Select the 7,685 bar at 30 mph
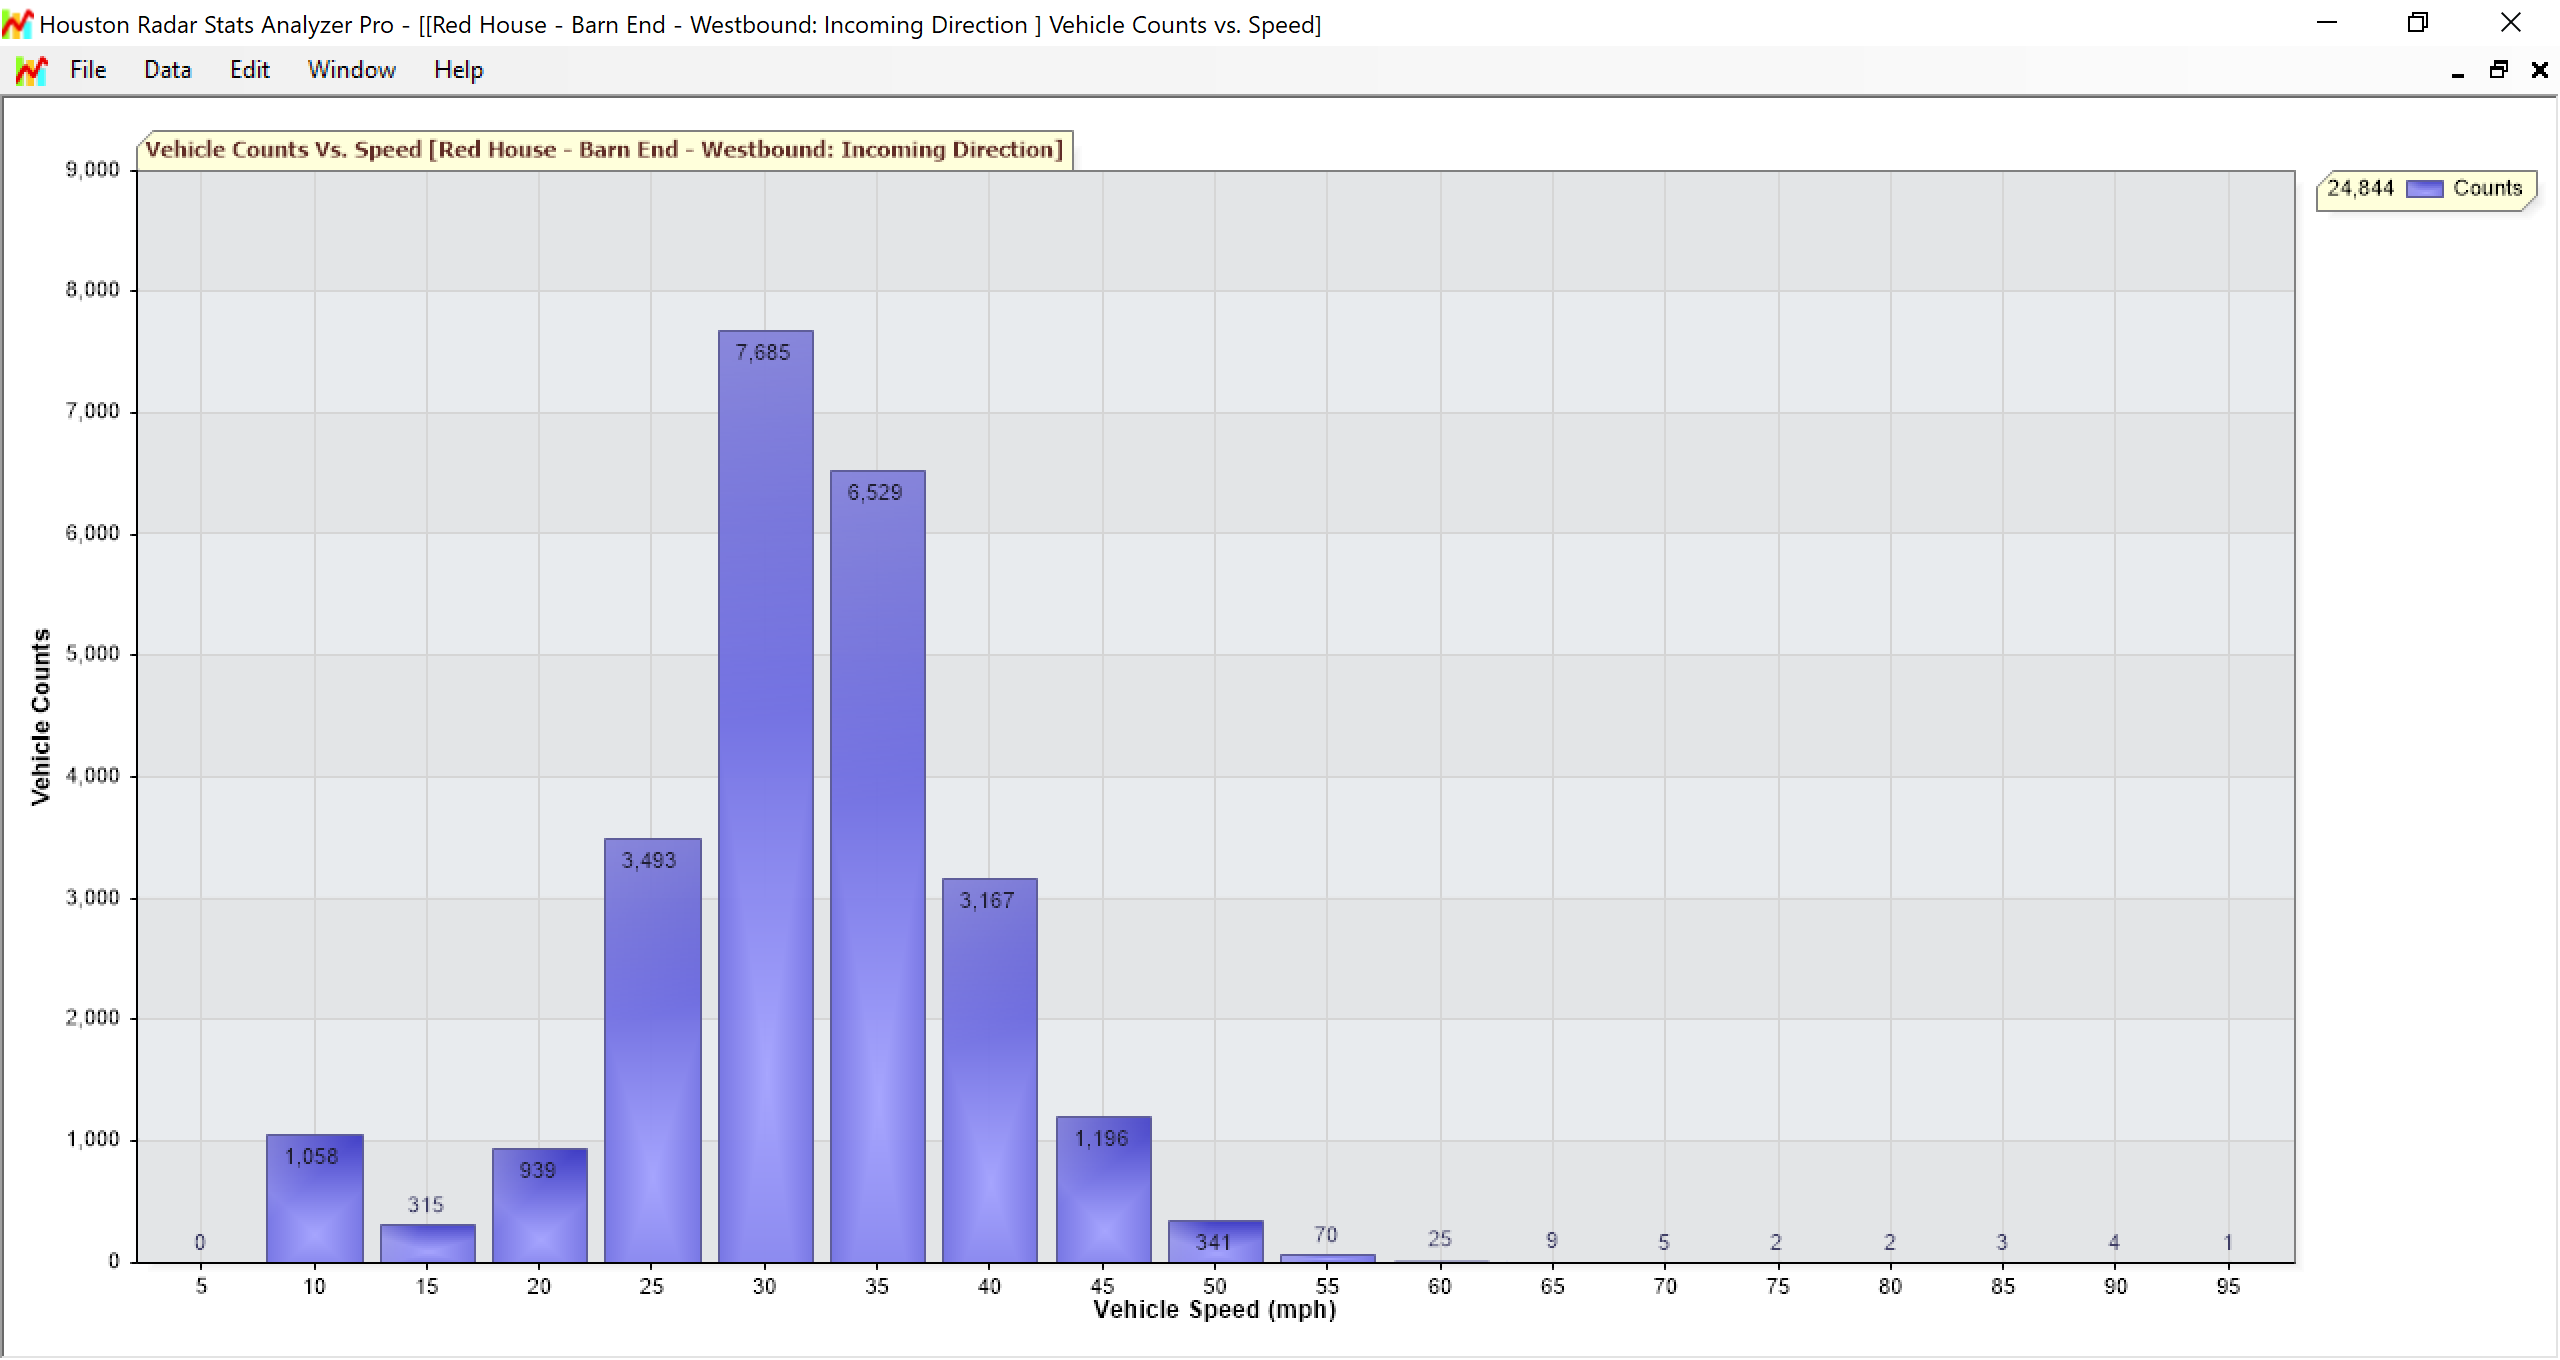 [x=765, y=796]
